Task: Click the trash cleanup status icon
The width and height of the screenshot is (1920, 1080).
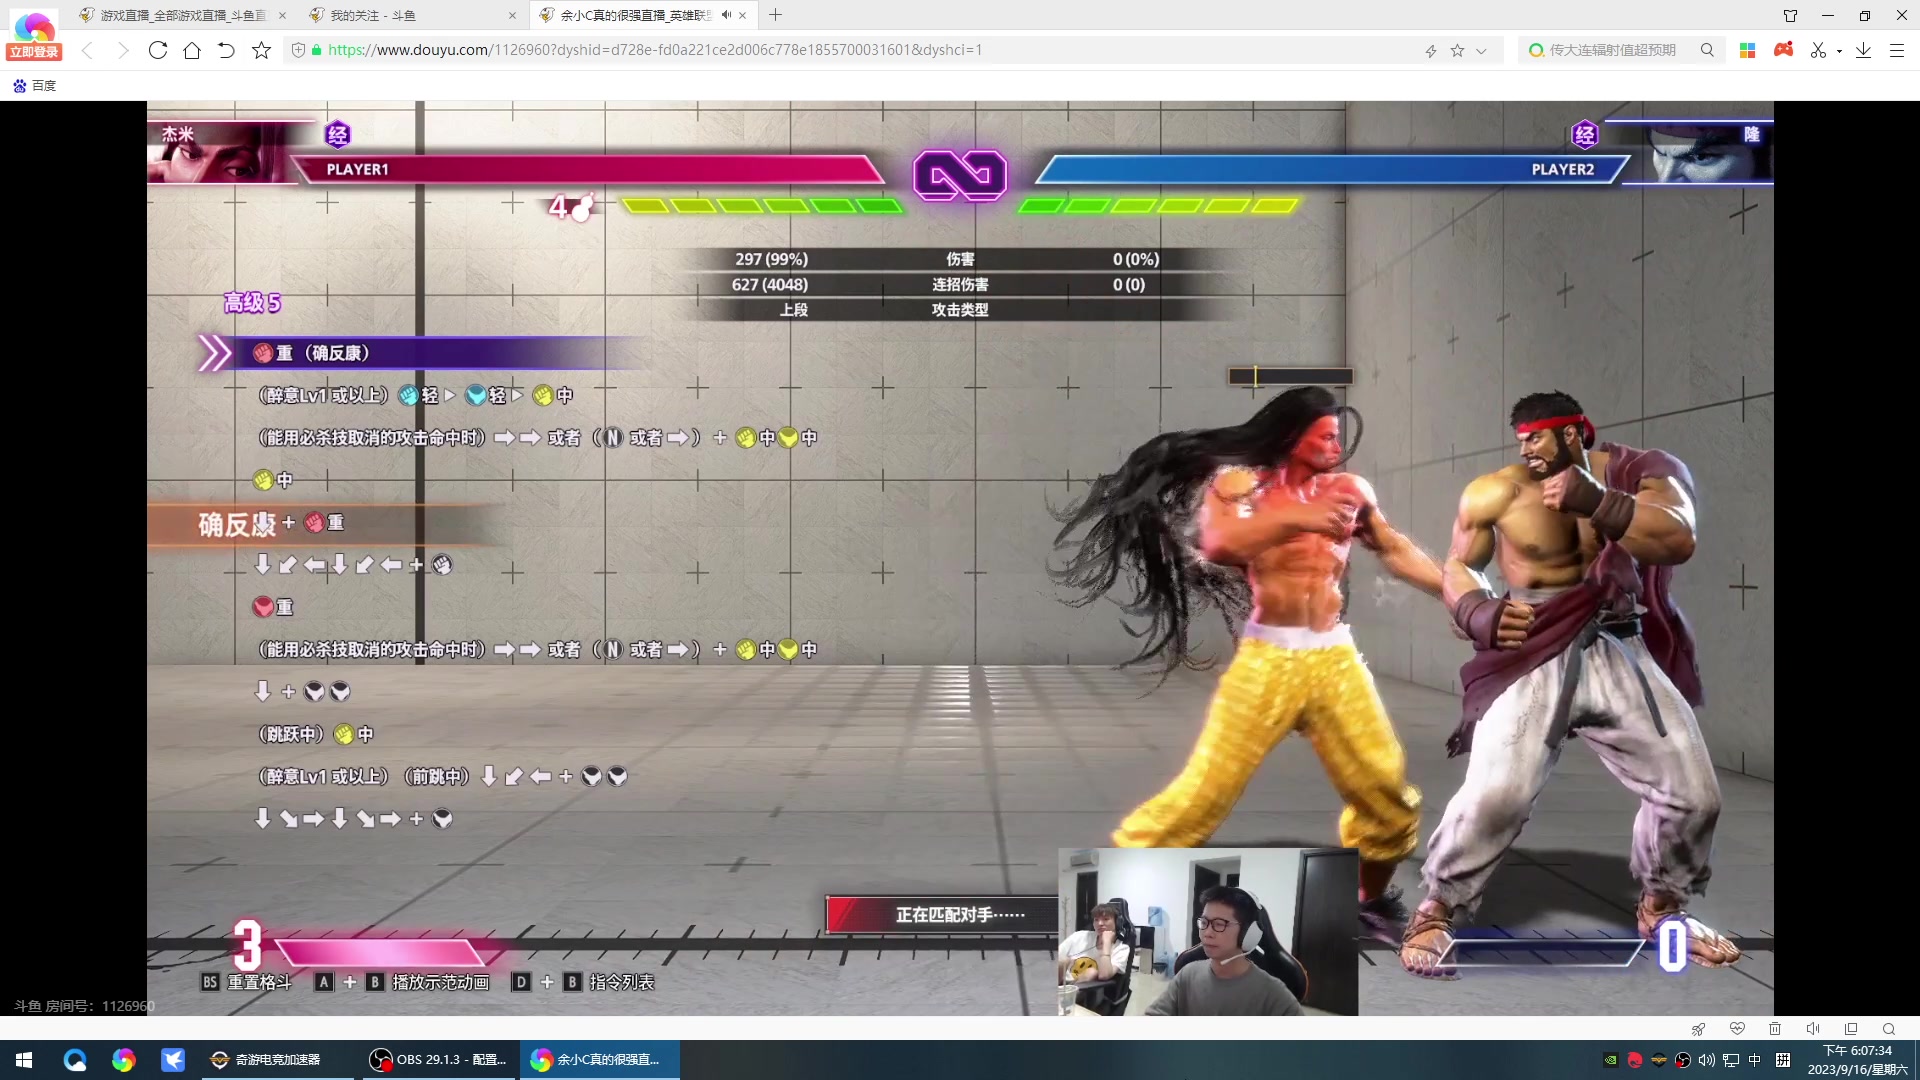Action: 1775,1029
